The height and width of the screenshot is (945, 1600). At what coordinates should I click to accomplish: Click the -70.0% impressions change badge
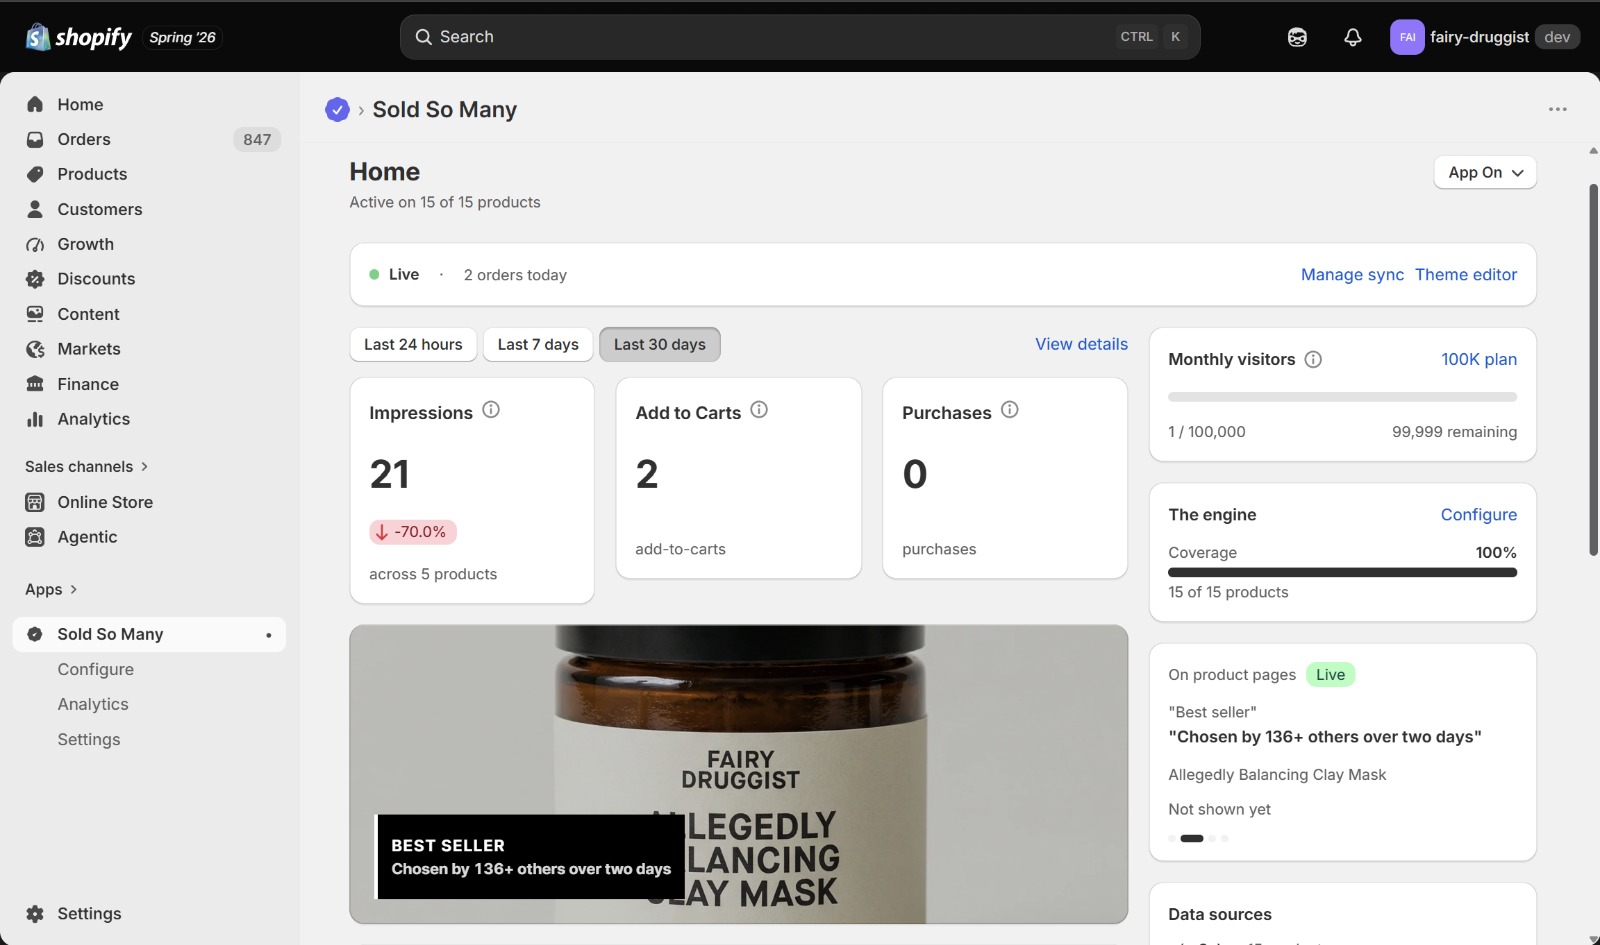tap(413, 532)
